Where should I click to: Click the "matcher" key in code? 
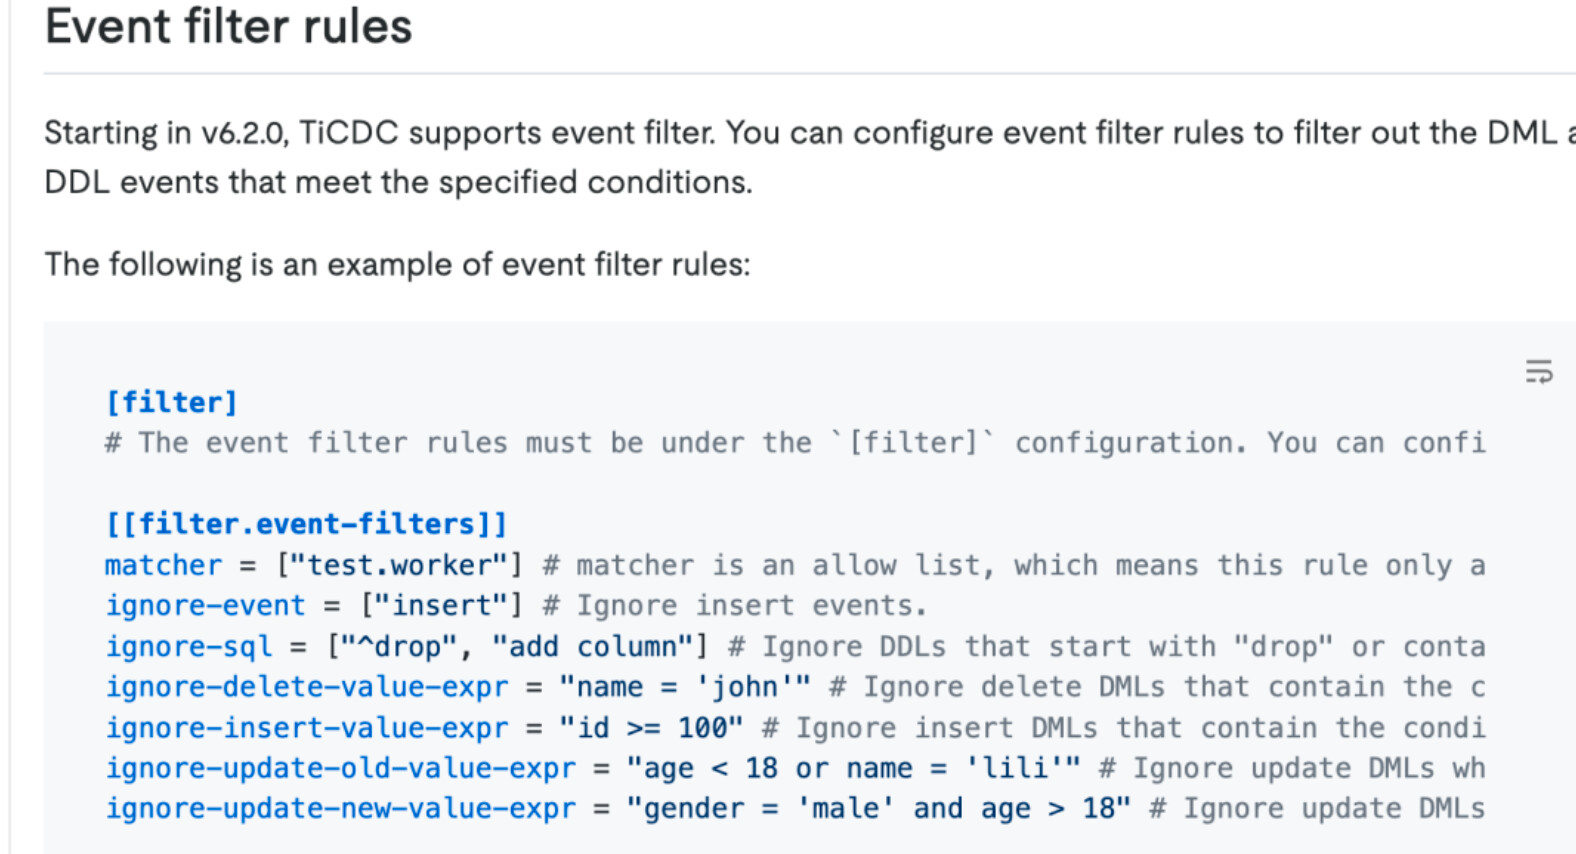(163, 565)
